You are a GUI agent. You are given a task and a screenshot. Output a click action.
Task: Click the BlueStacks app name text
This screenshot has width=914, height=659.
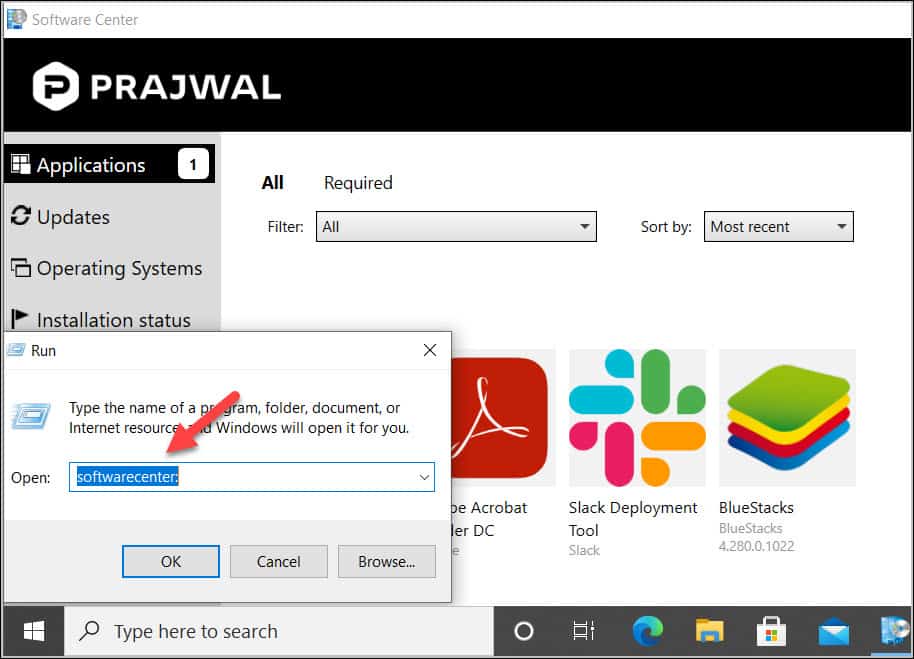756,508
